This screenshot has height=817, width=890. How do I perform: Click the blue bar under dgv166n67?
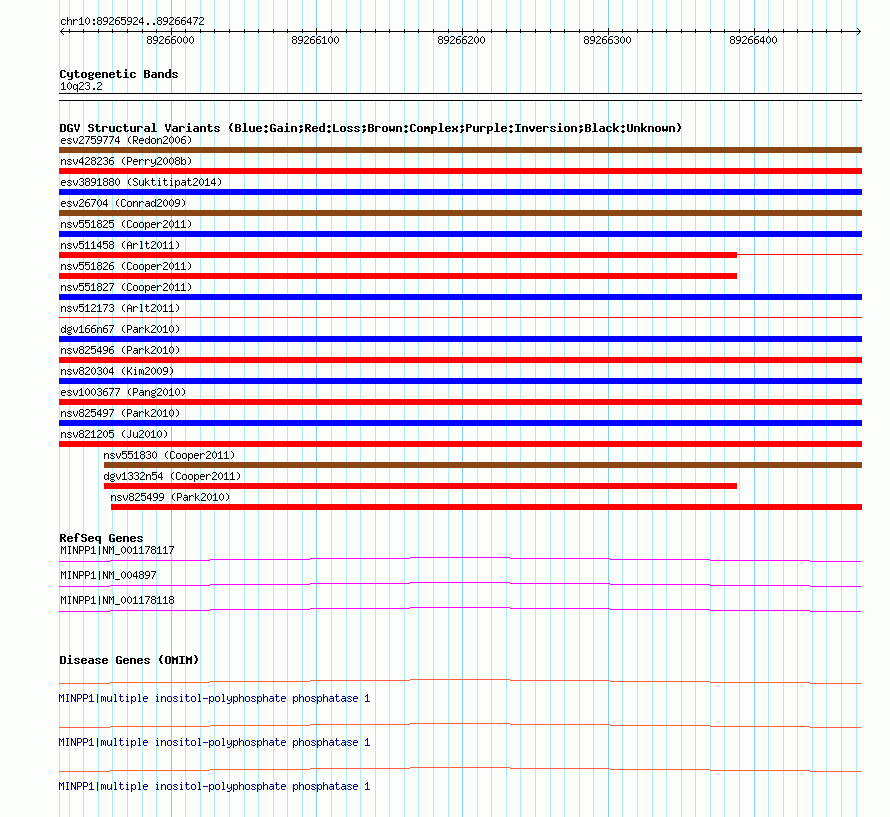[460, 339]
